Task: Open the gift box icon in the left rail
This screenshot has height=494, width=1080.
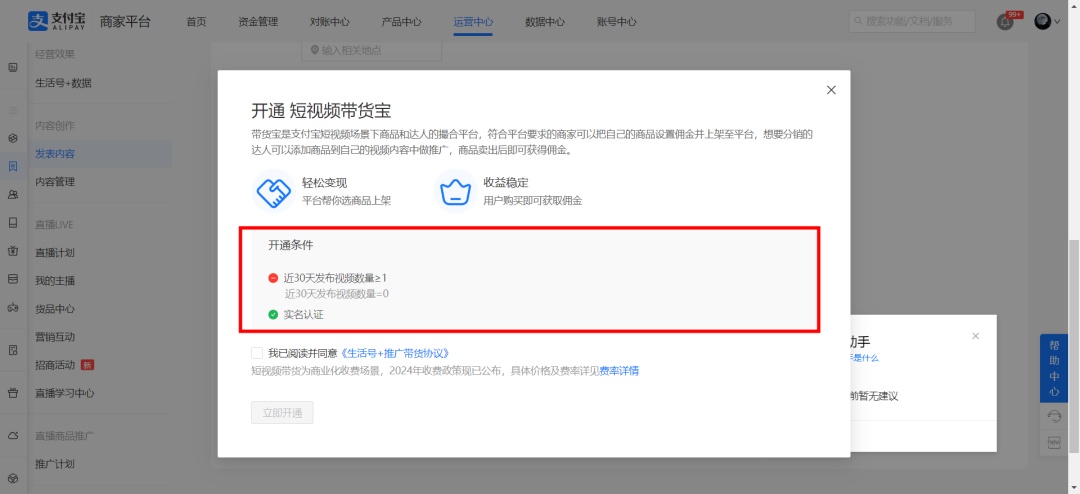Action: (13, 251)
